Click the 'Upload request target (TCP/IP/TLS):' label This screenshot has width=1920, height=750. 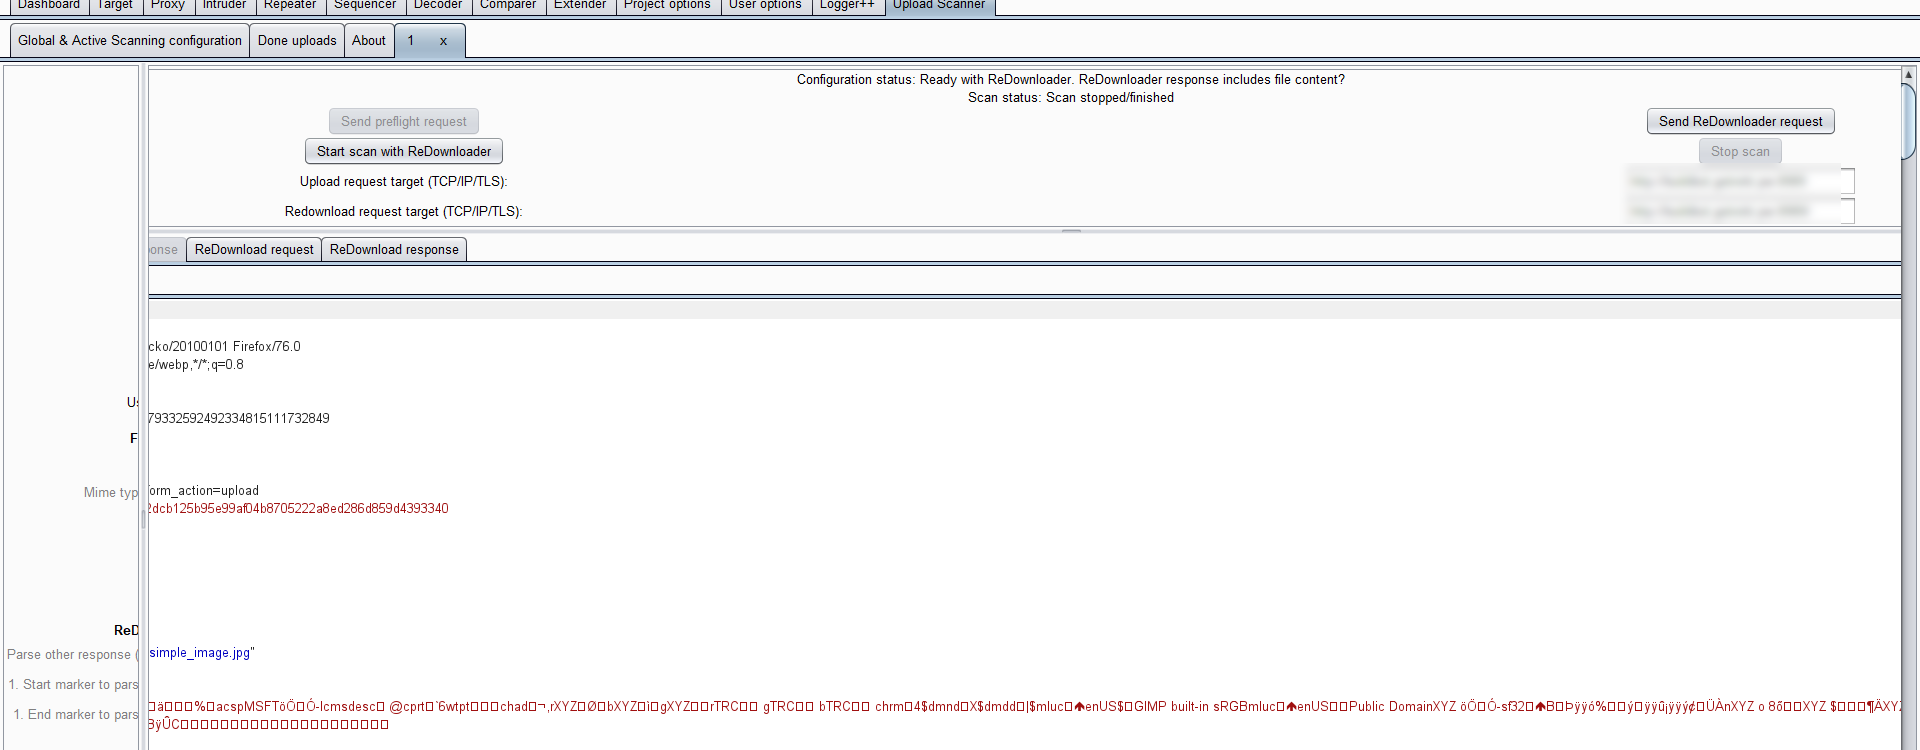coord(404,182)
